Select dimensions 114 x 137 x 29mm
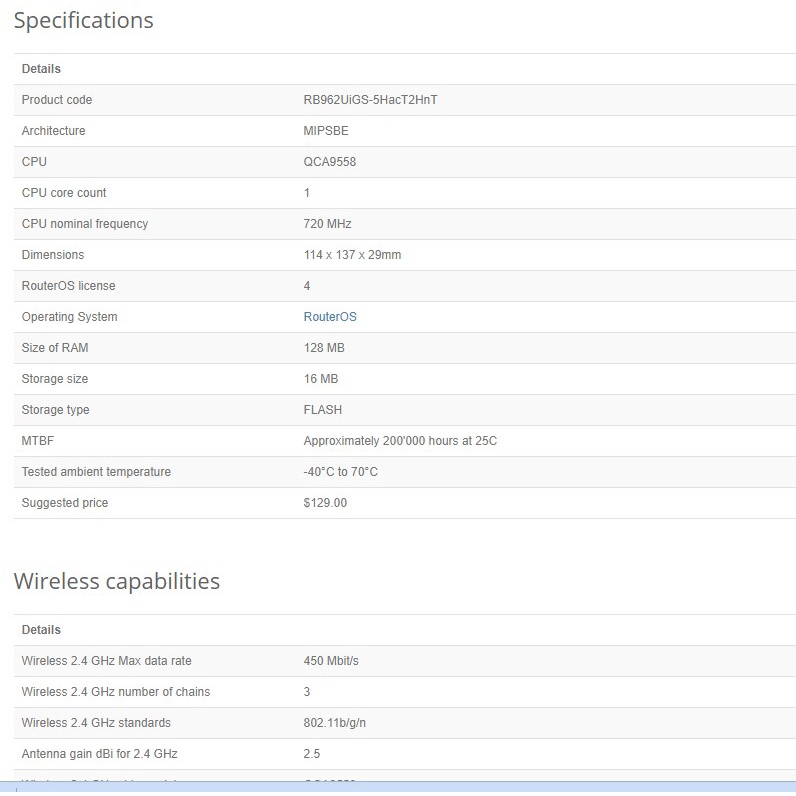Screen dimensions: 796x796 click(352, 255)
